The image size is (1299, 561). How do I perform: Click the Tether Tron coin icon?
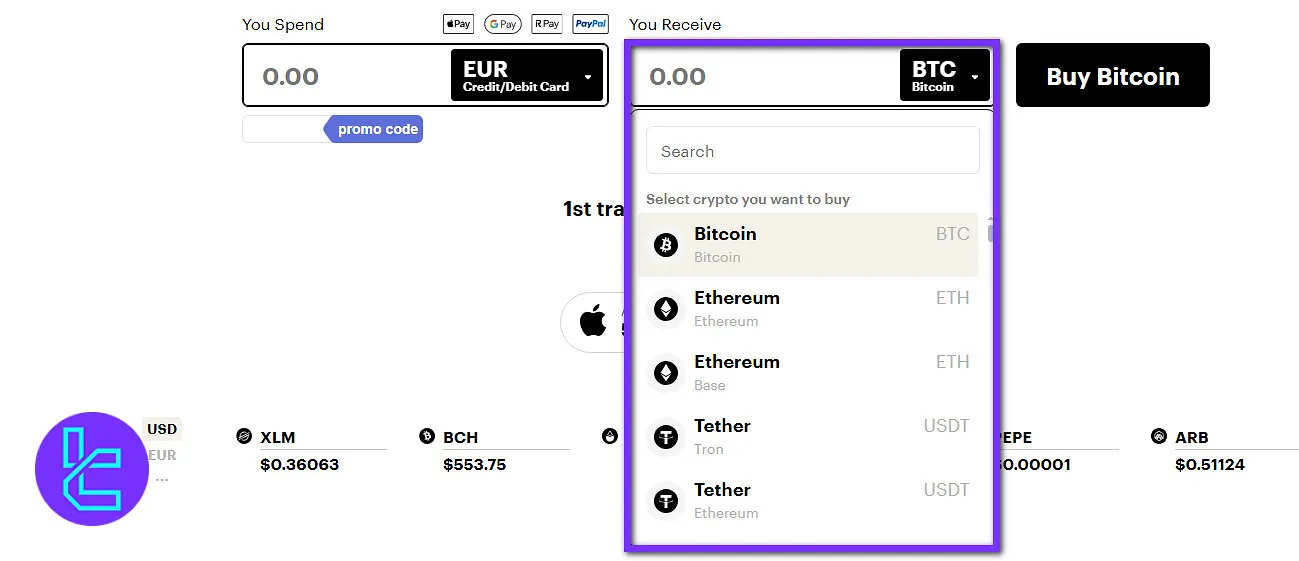pyautogui.click(x=666, y=437)
